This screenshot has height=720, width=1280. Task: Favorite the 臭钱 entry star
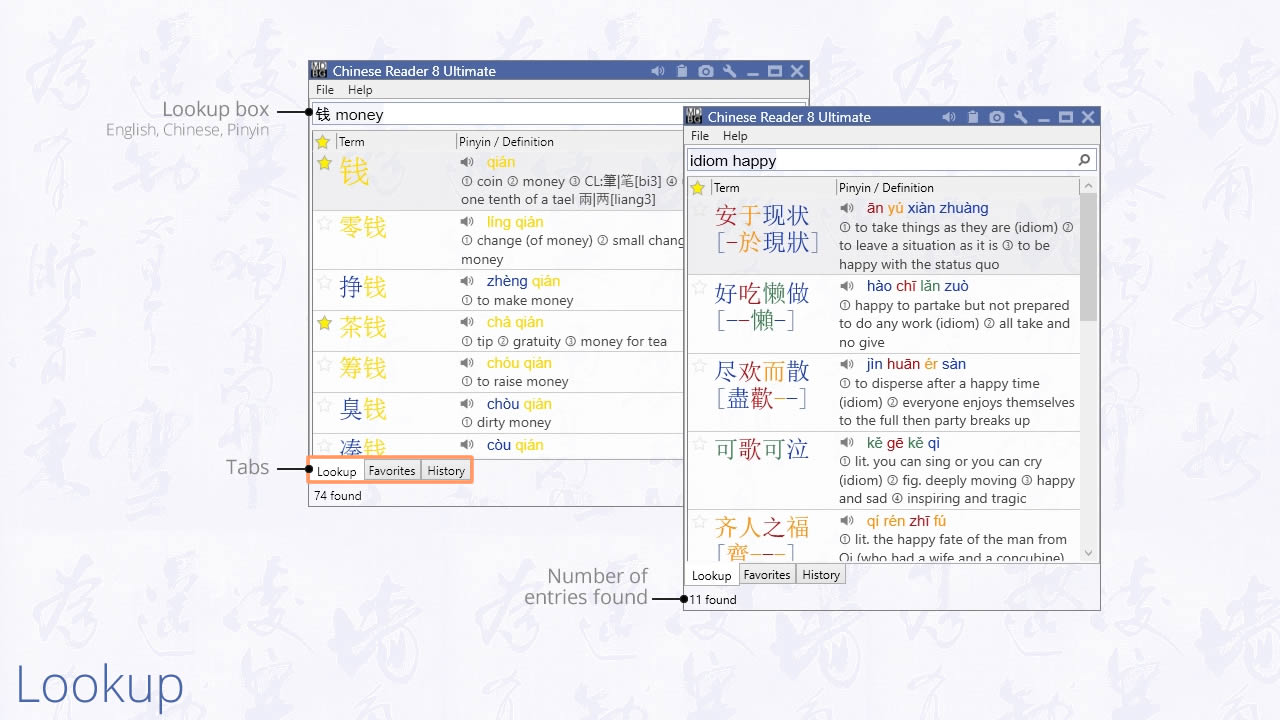pos(324,405)
